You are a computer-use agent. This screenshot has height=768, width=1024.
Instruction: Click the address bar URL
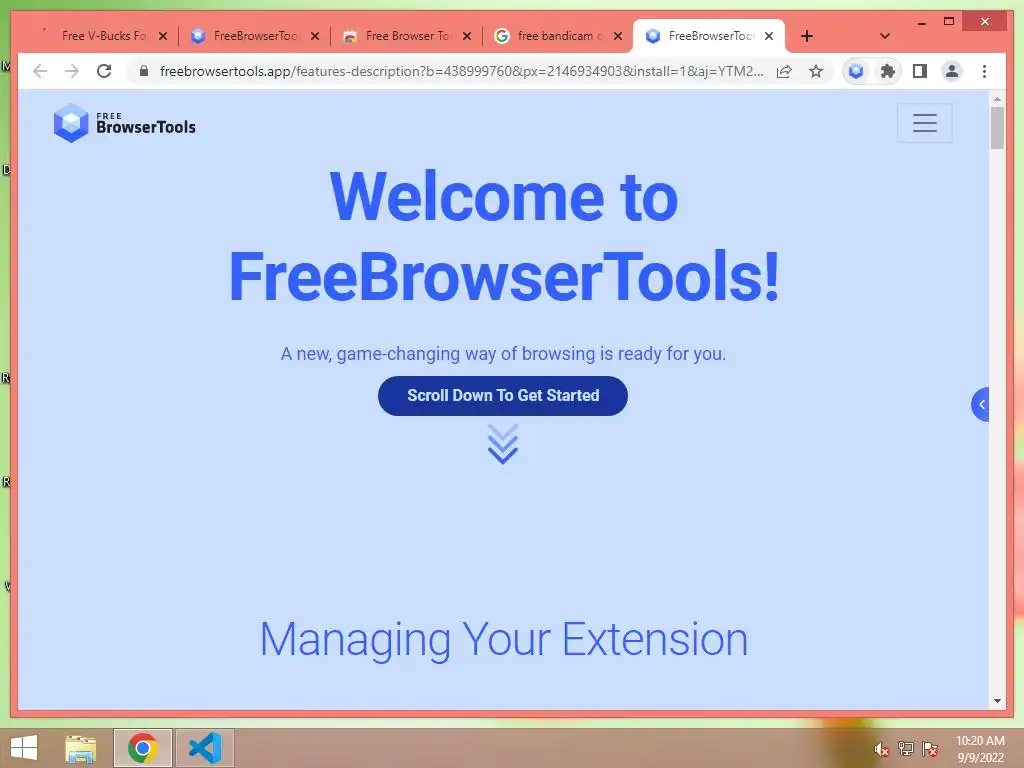coord(461,71)
